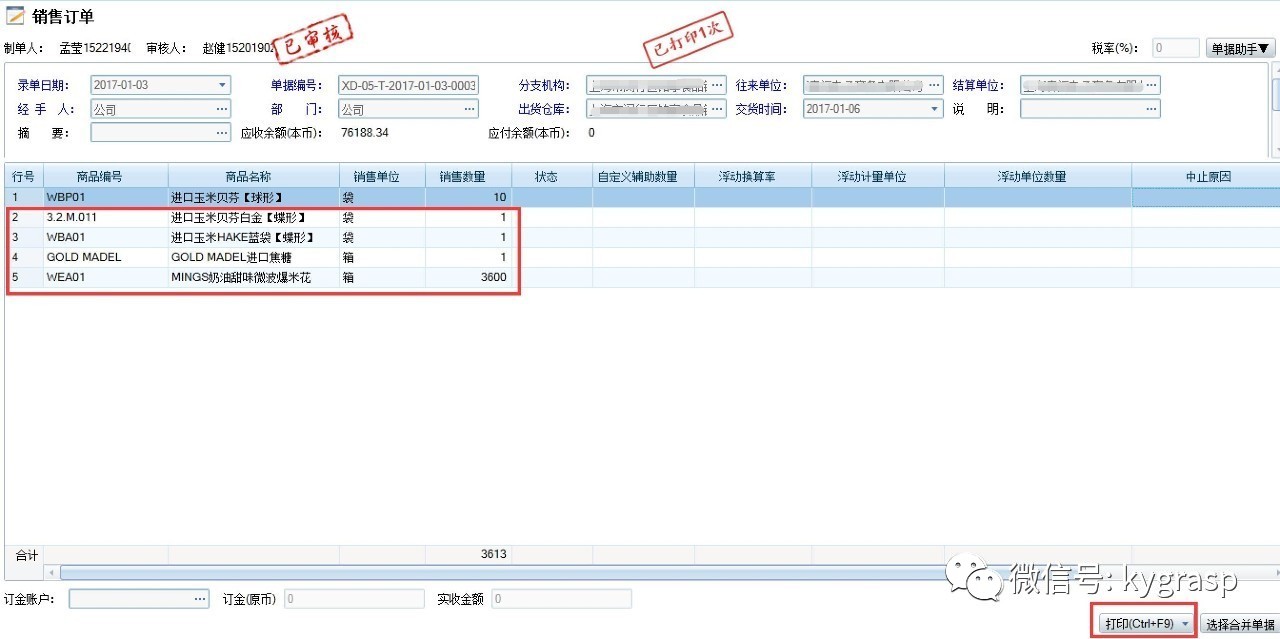The width and height of the screenshot is (1280, 639).
Task: Open the 订金账户 lookup ellipsis button
Action: coord(200,599)
